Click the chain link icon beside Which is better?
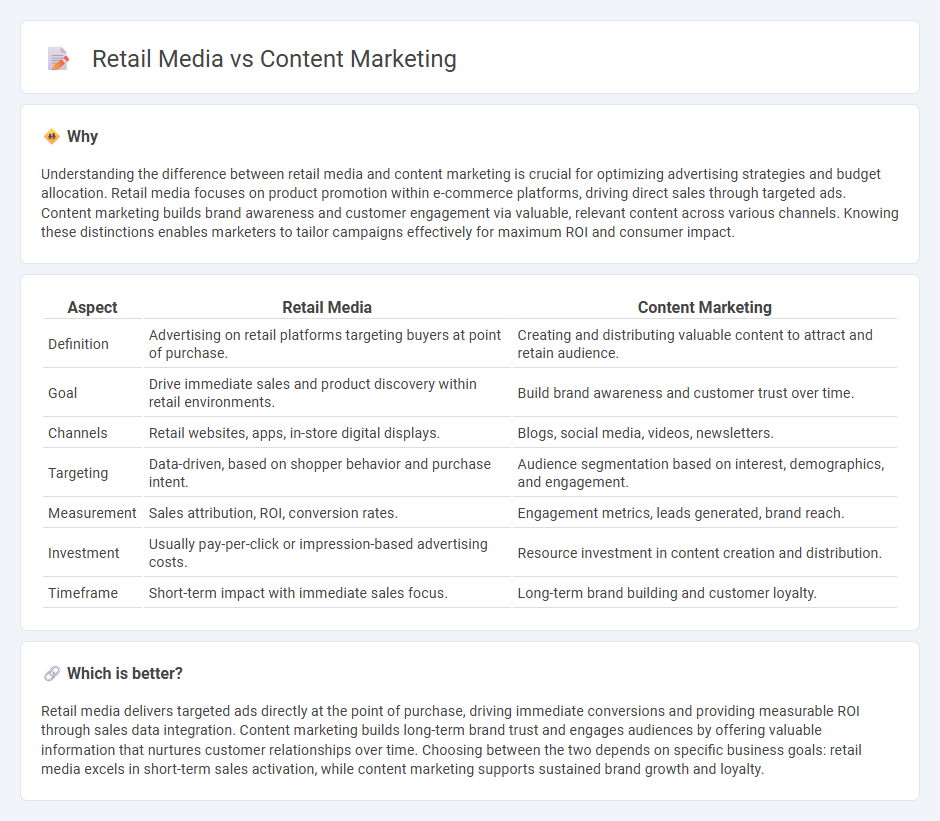The image size is (940, 821). (x=52, y=673)
